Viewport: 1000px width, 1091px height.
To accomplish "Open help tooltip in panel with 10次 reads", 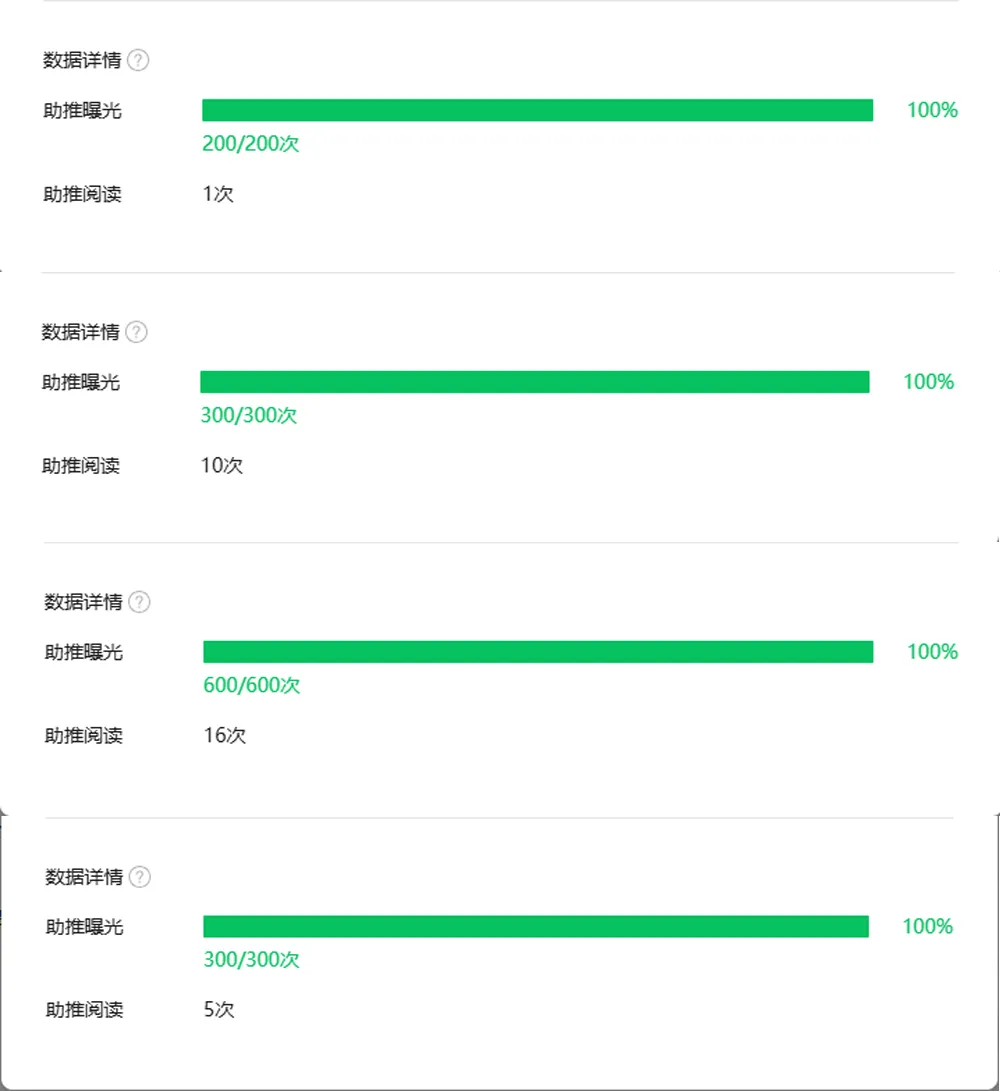I will pos(137,333).
